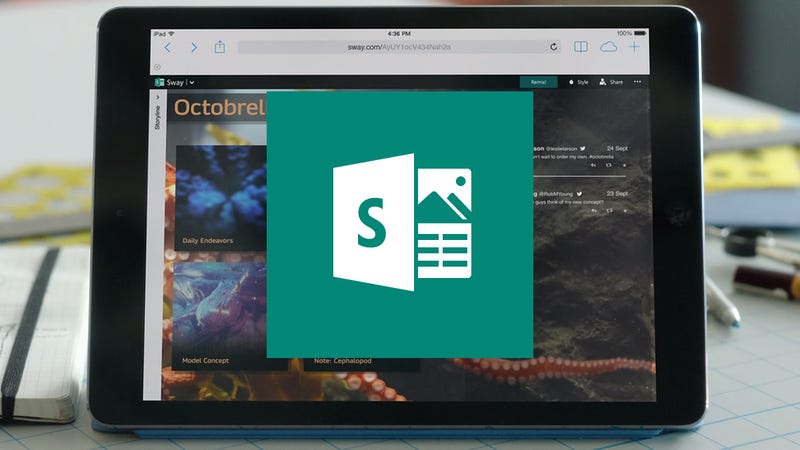Retweet the 24 Sept tweet
800x450 pixels.
608,165
